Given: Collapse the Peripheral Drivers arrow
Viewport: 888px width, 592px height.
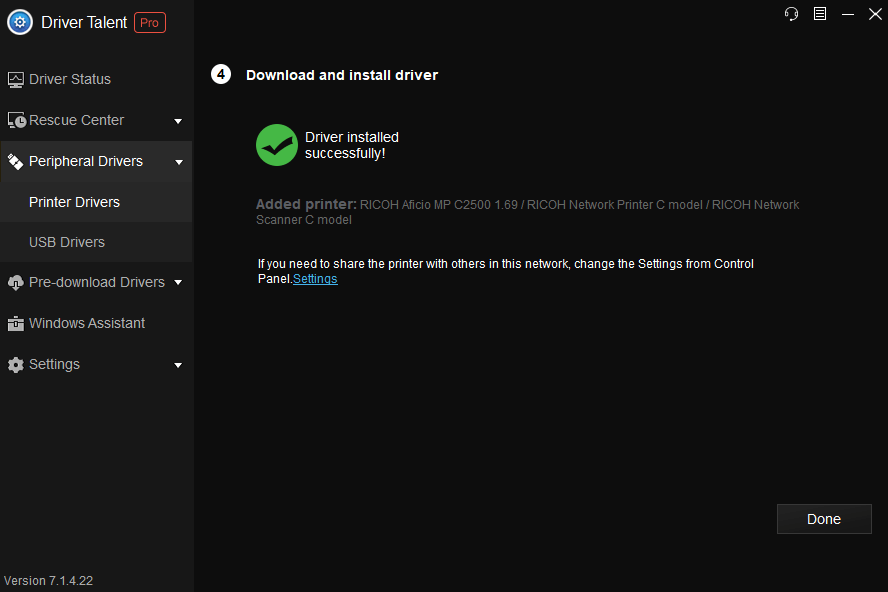Looking at the screenshot, I should tap(179, 163).
